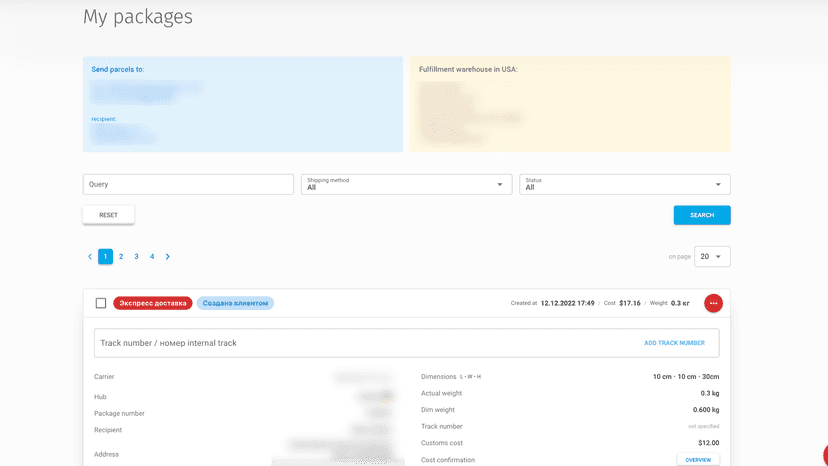Image resolution: width=828 pixels, height=466 pixels.
Task: Click the blue Создана клиентом status tag
Action: (x=235, y=303)
